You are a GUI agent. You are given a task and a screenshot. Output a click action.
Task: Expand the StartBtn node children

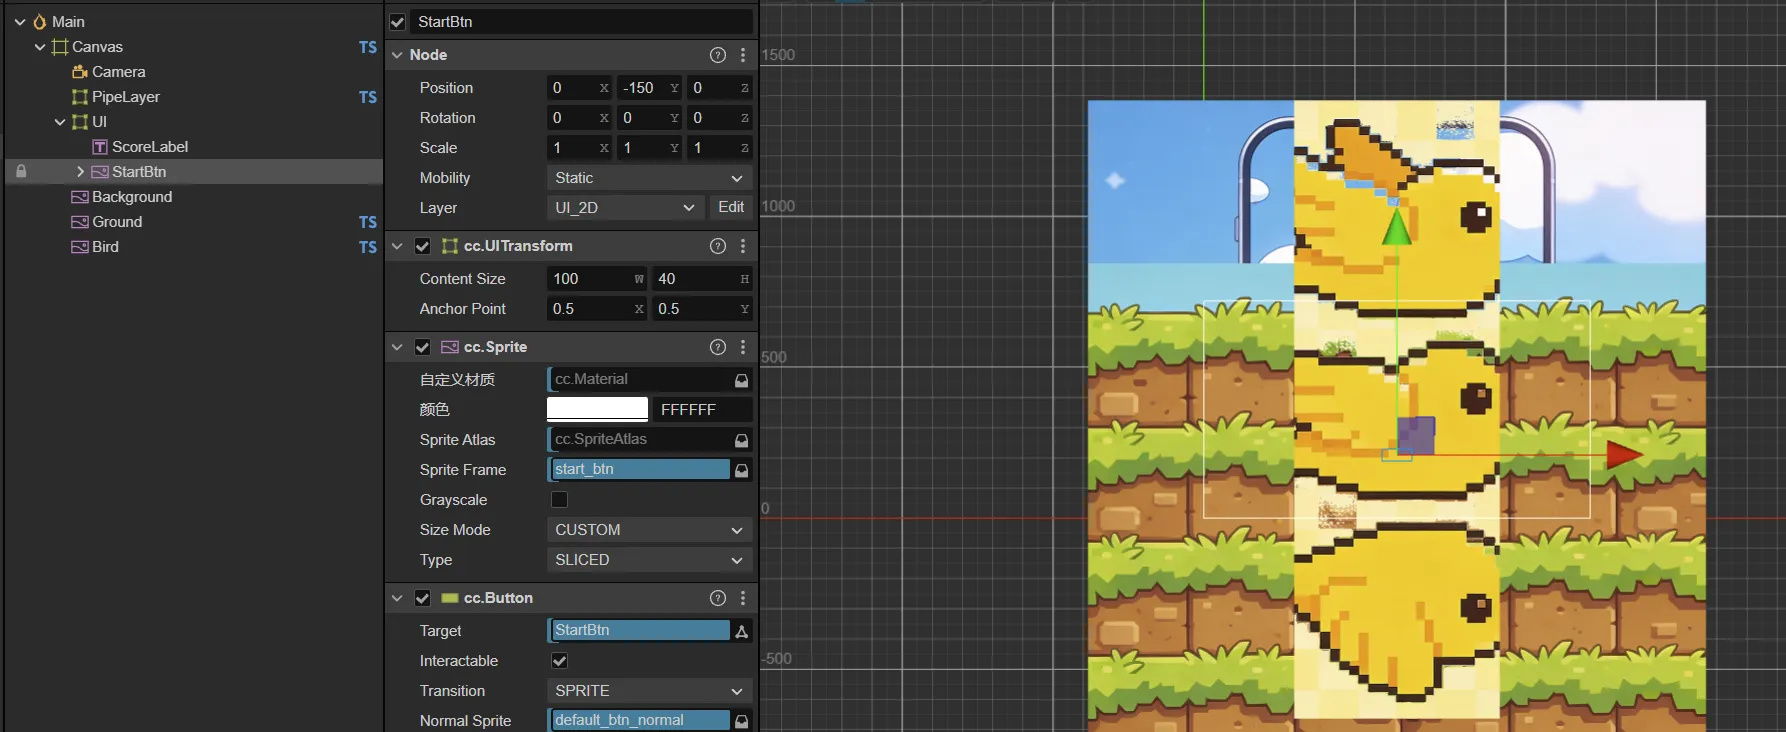(x=80, y=172)
